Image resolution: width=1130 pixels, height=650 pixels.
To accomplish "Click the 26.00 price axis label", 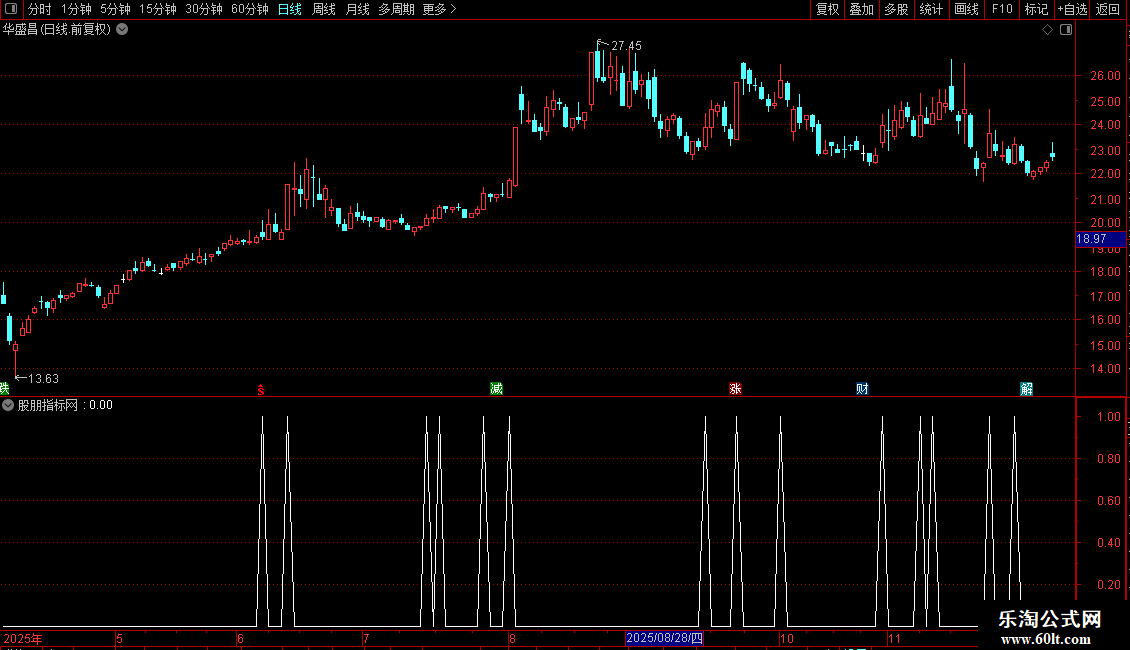I will pyautogui.click(x=1105, y=76).
